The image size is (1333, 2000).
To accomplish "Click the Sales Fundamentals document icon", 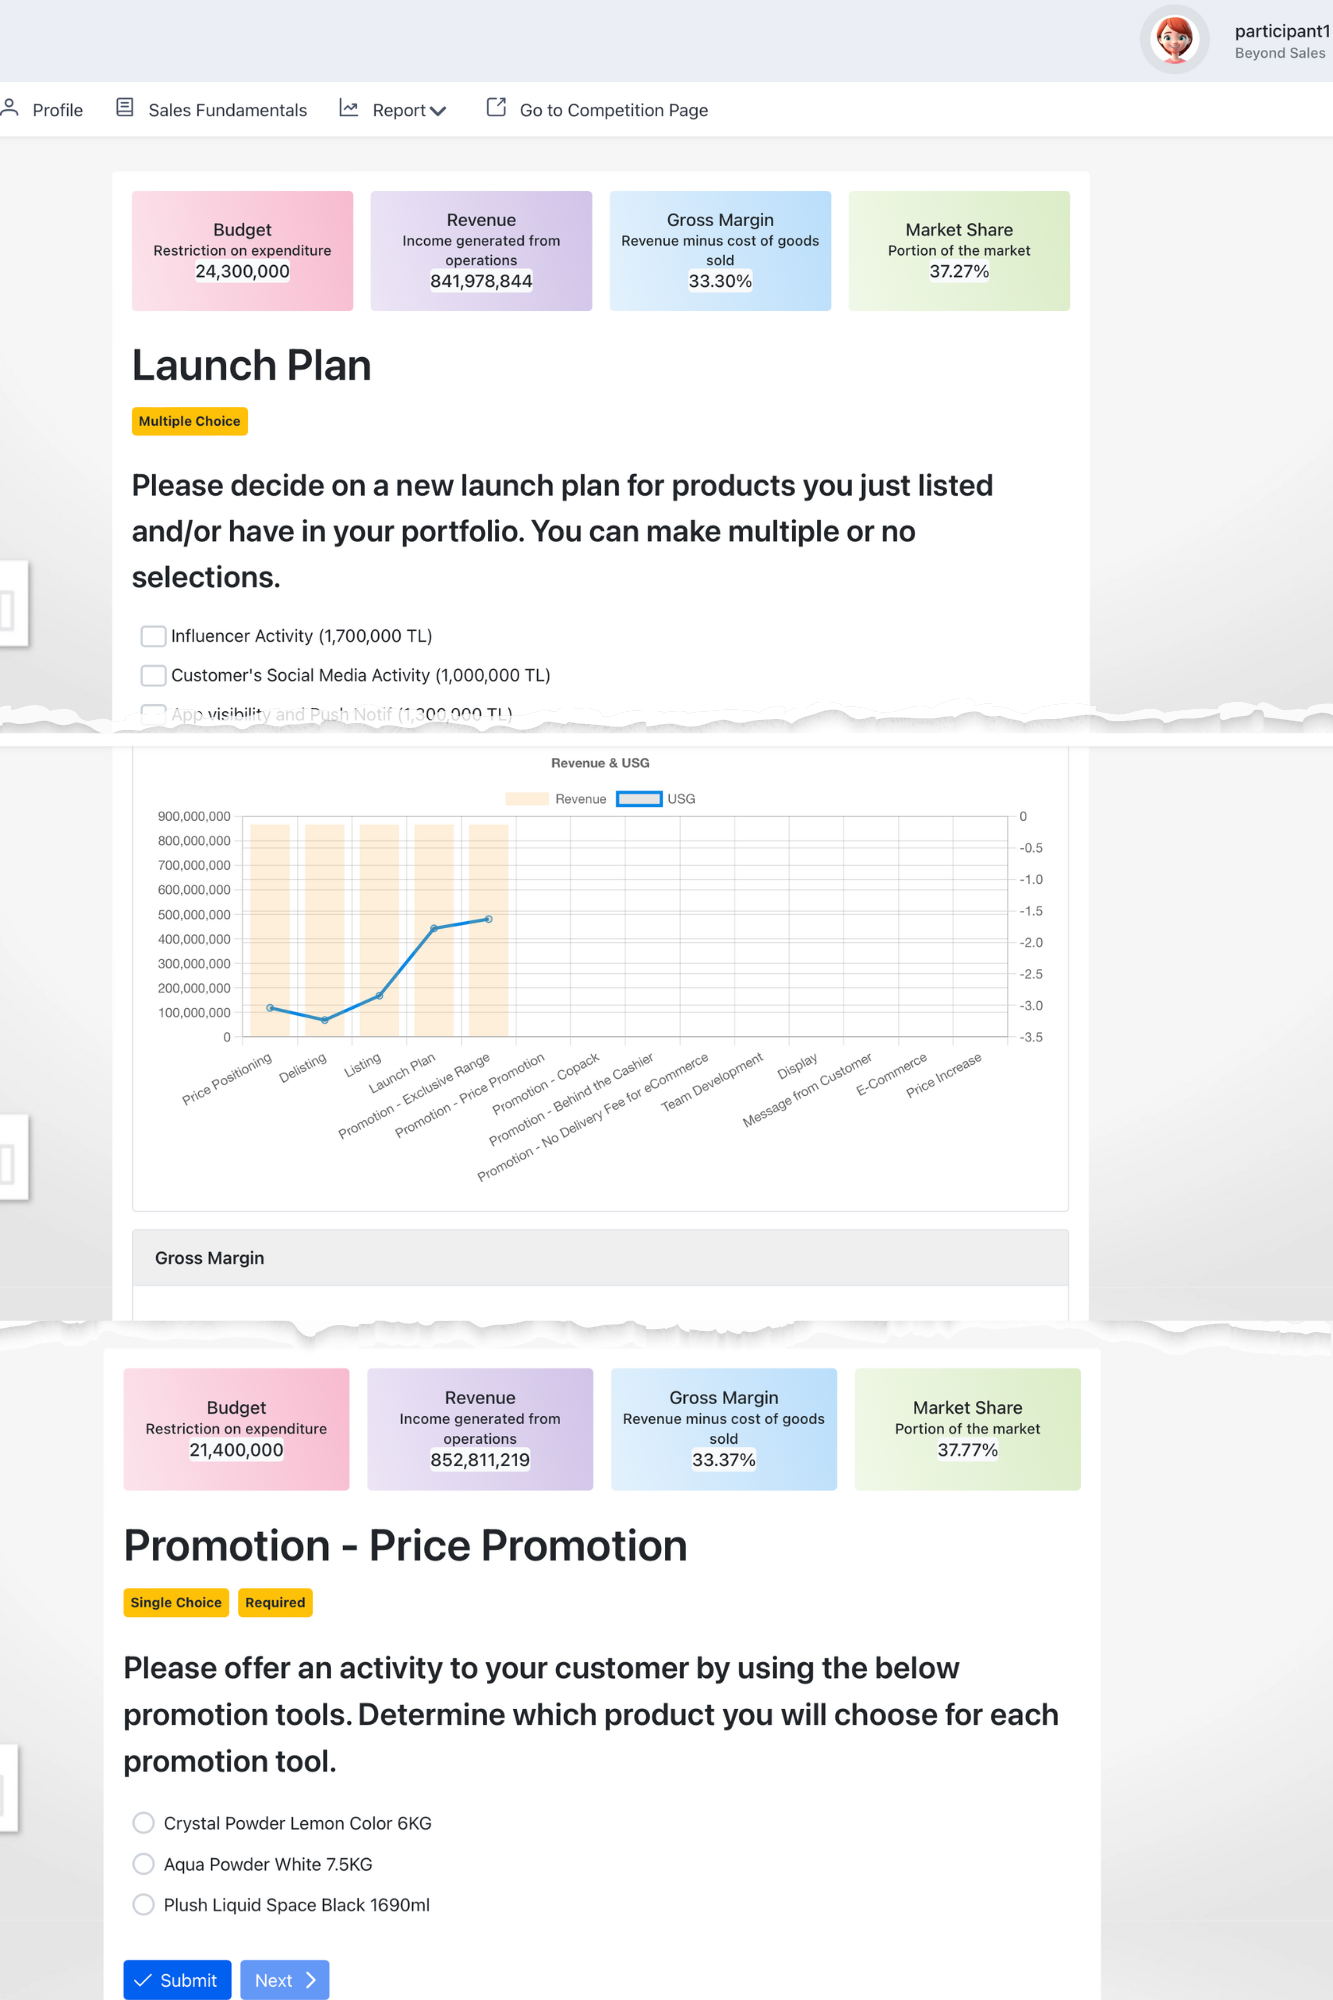I will click(x=125, y=108).
